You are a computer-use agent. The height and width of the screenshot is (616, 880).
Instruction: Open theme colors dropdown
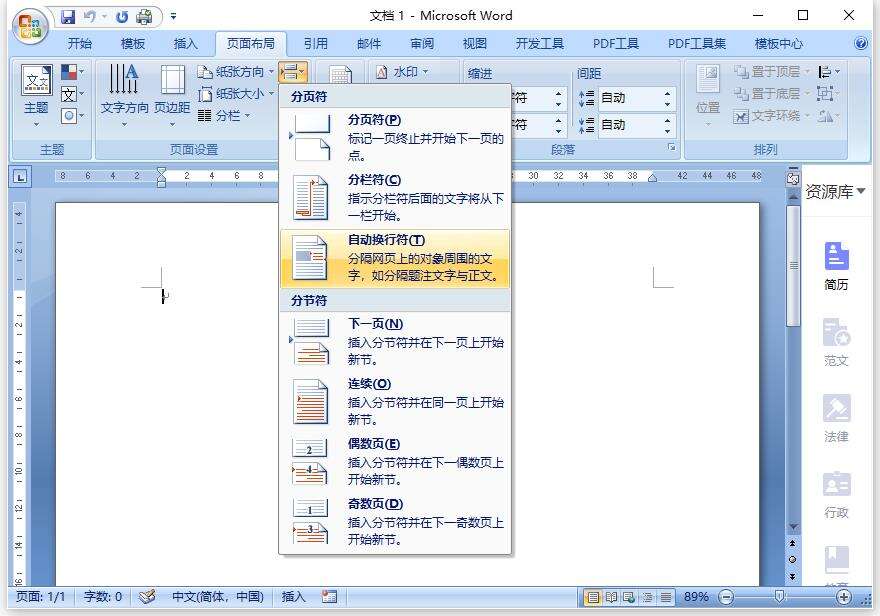(x=72, y=72)
